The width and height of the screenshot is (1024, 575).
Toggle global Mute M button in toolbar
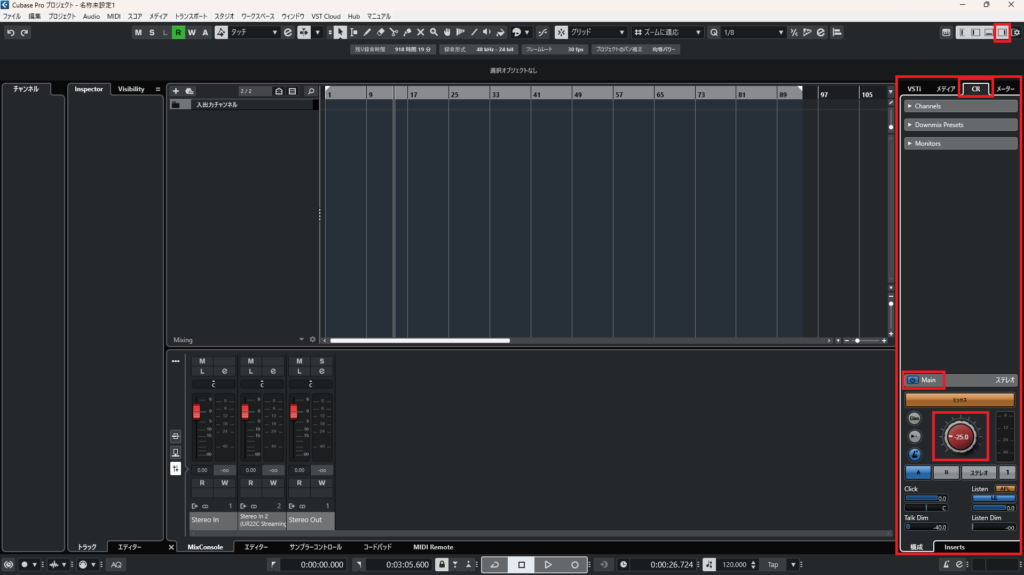point(138,33)
